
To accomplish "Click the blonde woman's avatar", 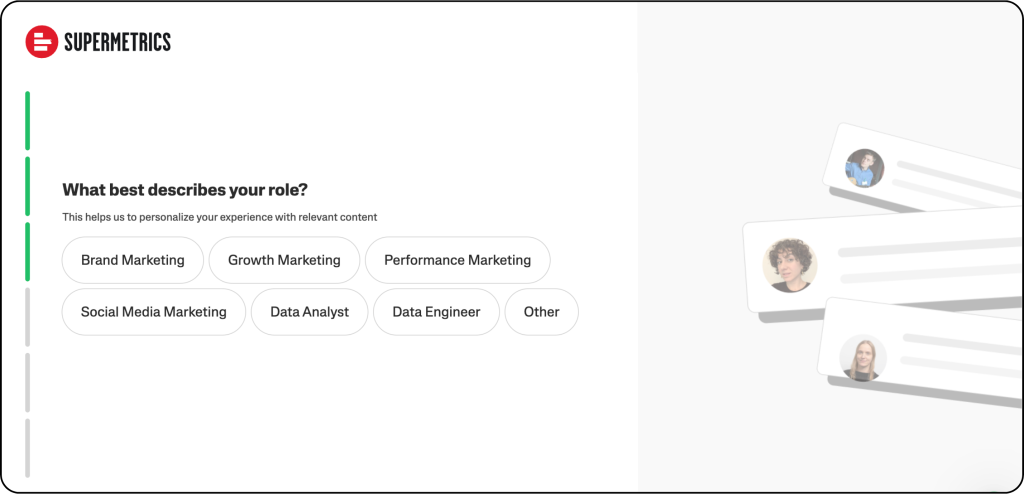I will pos(862,357).
